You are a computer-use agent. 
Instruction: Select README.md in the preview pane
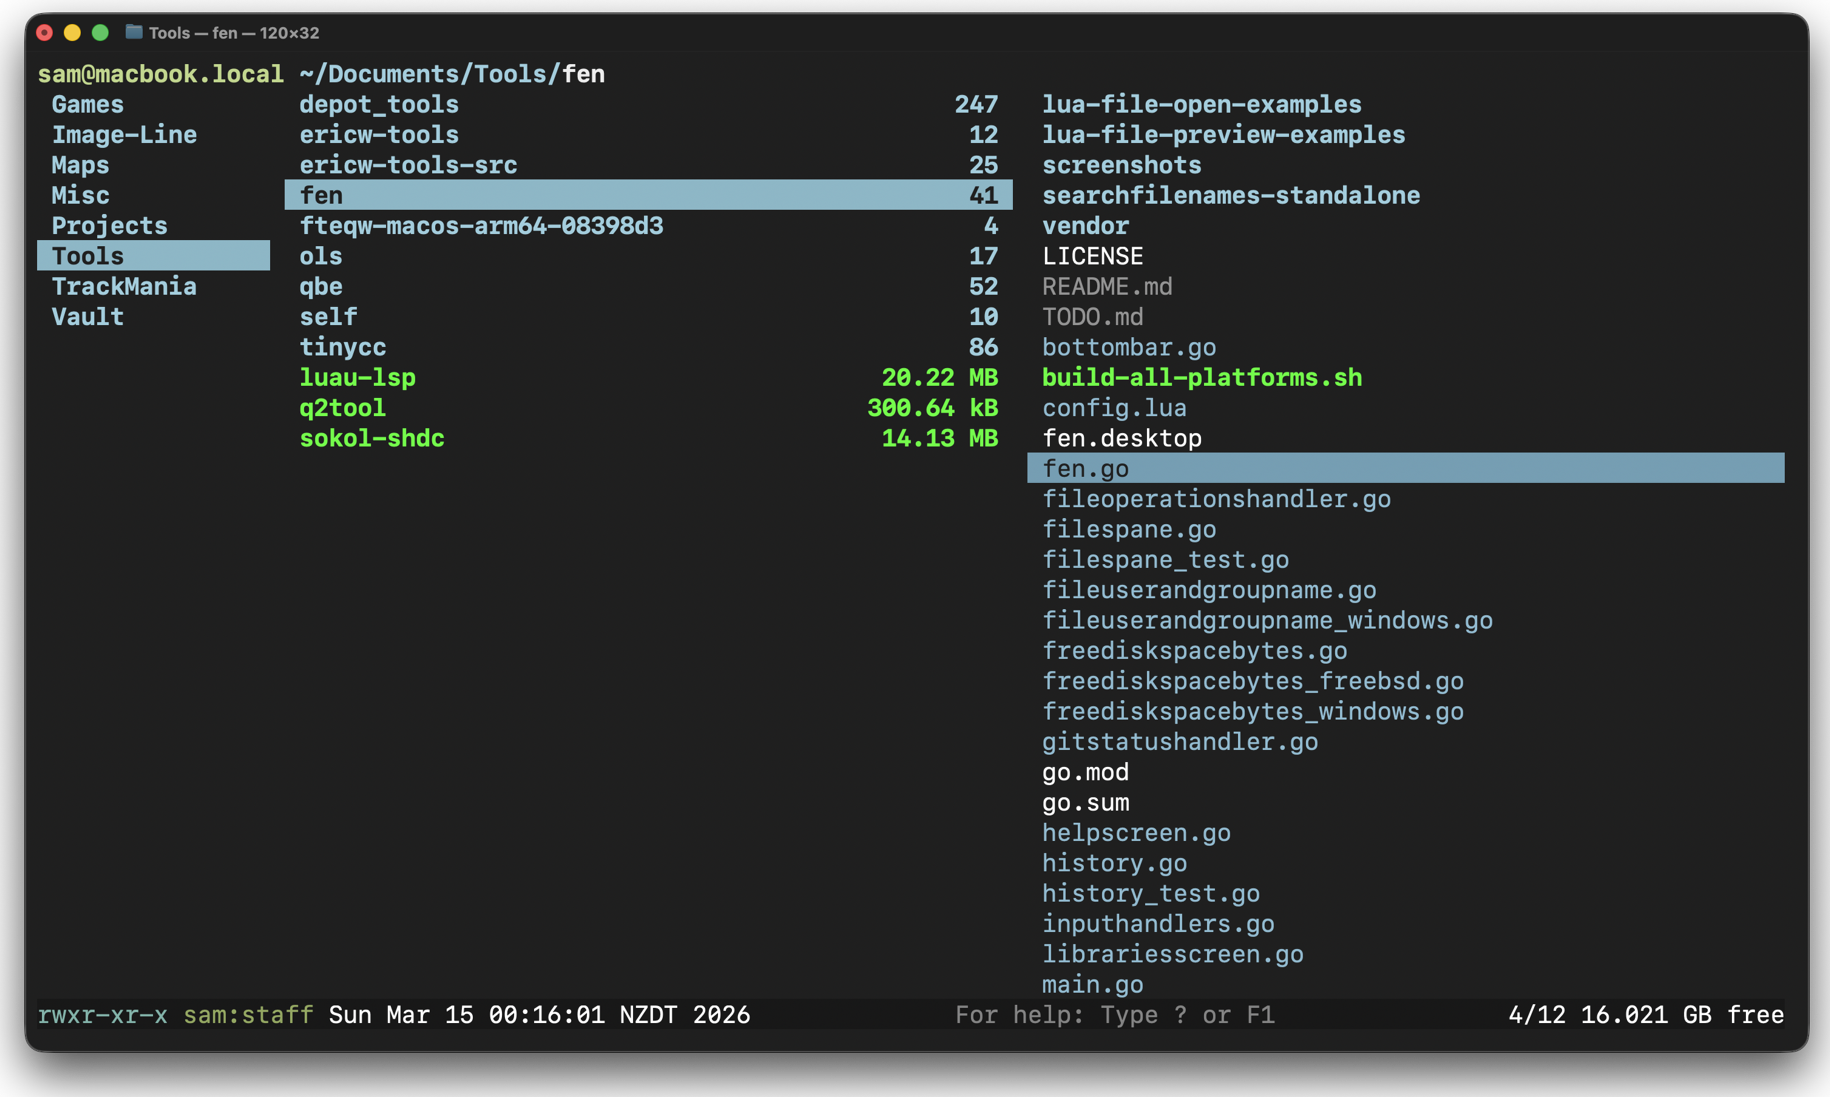pos(1107,286)
